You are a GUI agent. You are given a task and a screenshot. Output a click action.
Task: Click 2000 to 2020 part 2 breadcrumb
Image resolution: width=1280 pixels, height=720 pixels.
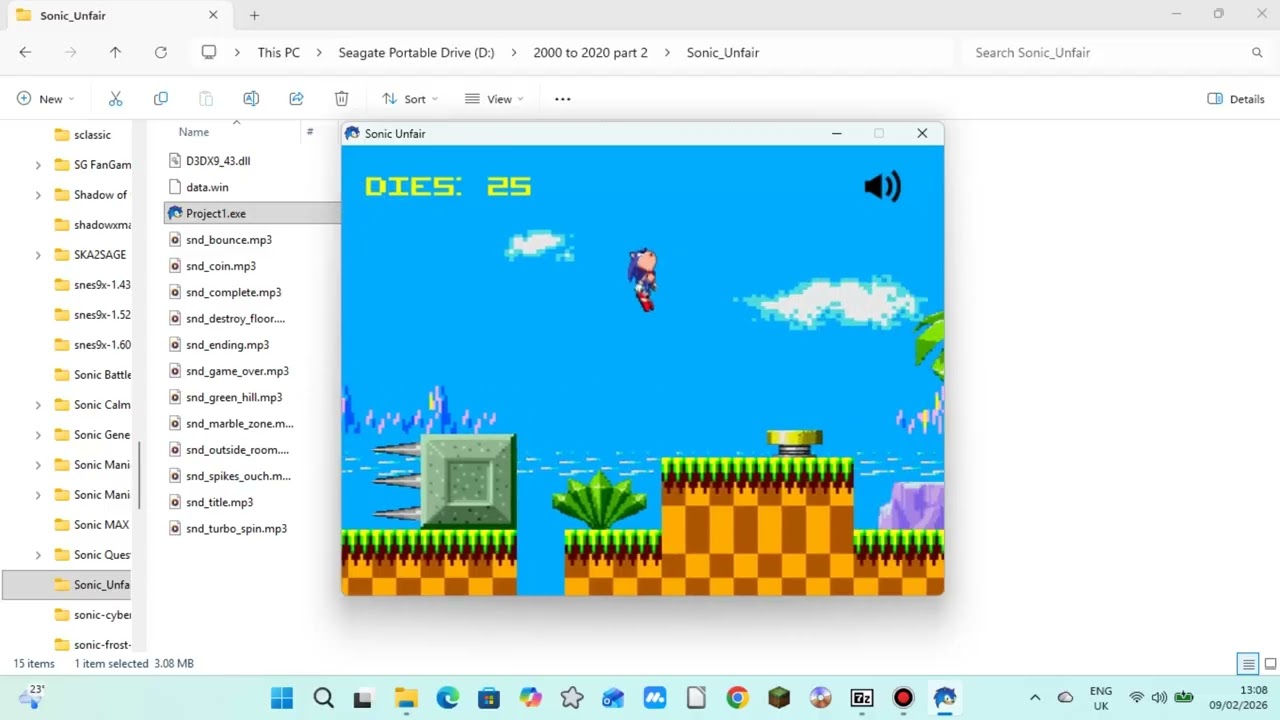[590, 52]
